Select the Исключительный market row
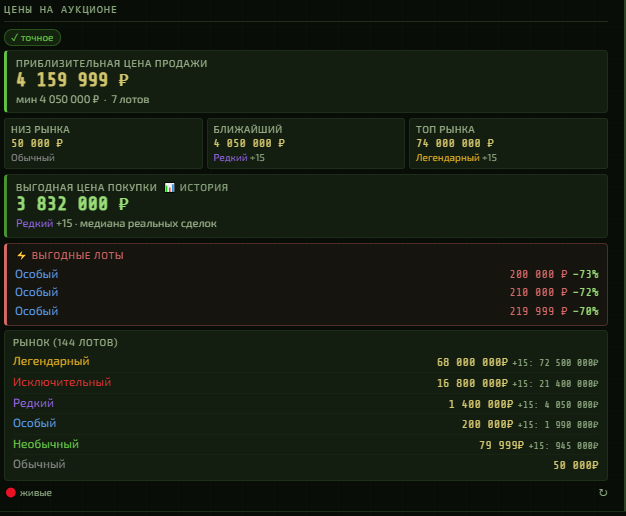This screenshot has height=516, width=626. coord(305,383)
